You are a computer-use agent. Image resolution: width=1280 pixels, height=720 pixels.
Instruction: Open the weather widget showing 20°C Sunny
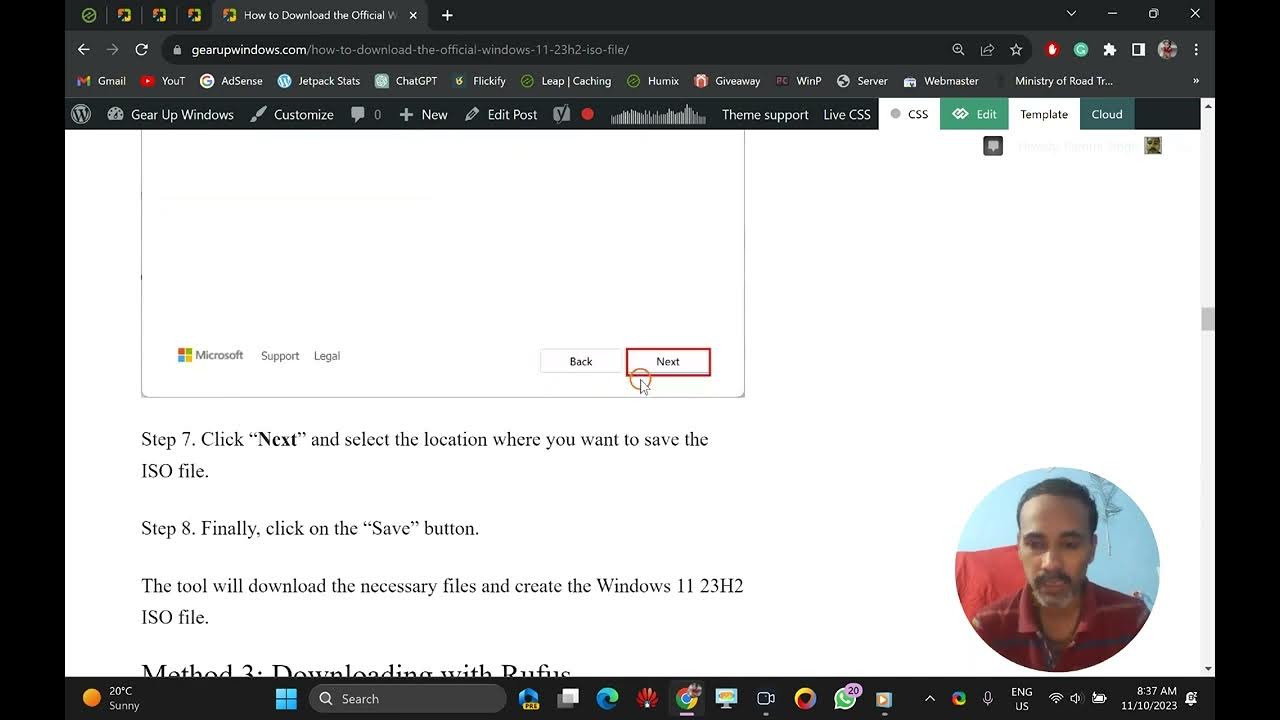[x=111, y=698]
